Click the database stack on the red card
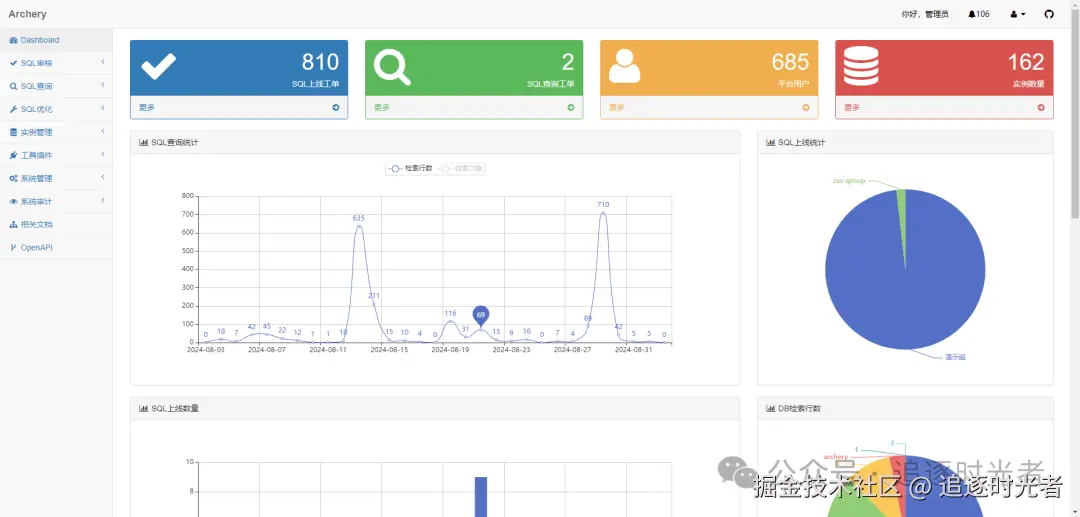The height and width of the screenshot is (517, 1080). point(861,67)
